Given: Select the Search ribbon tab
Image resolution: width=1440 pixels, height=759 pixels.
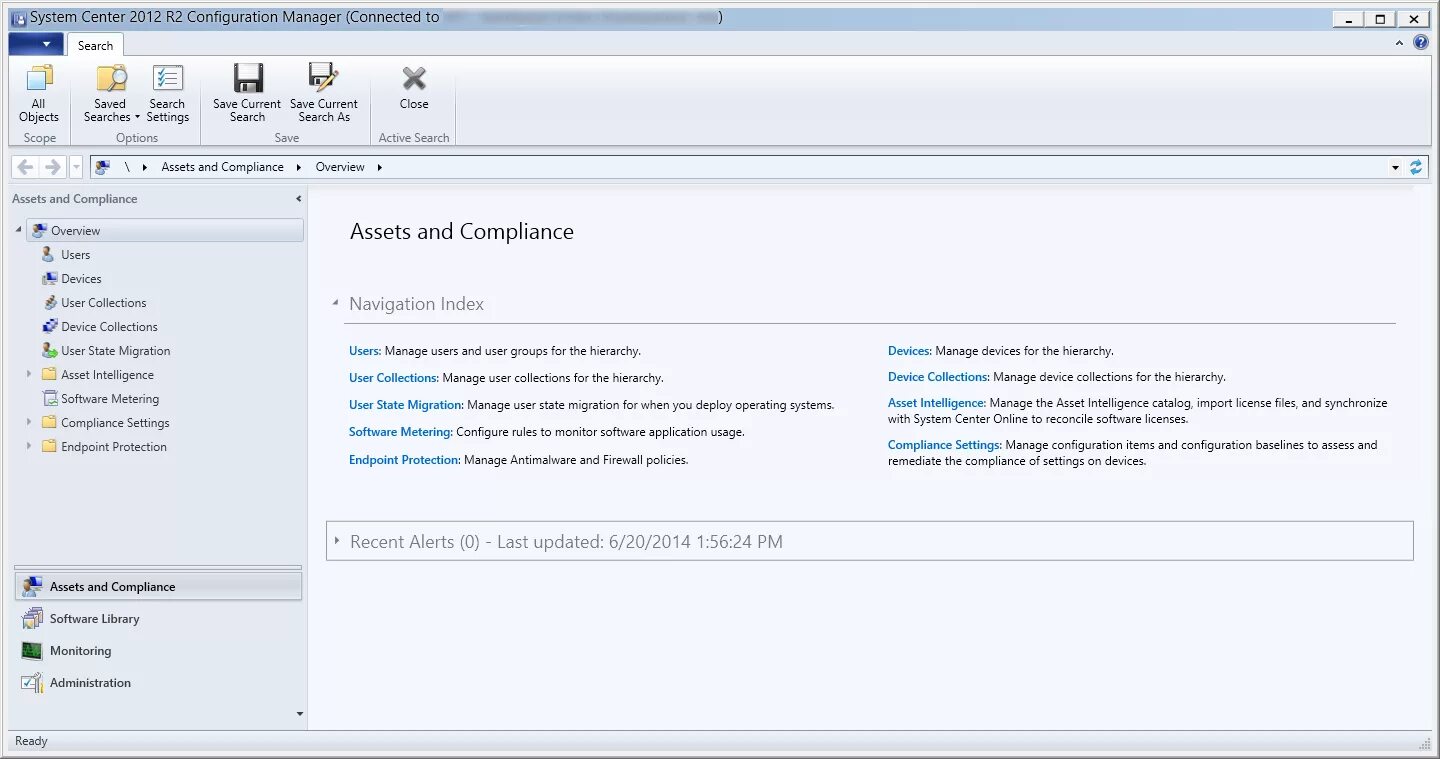Looking at the screenshot, I should point(95,45).
